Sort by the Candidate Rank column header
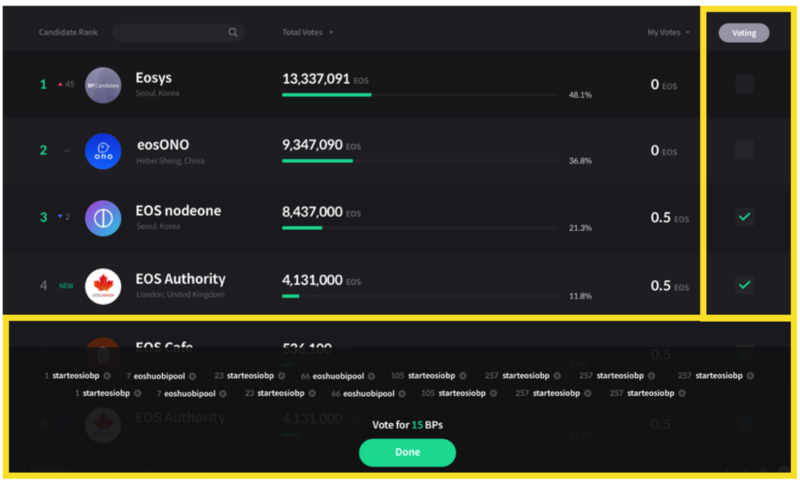Screen dimensions: 800x483 tap(68, 33)
